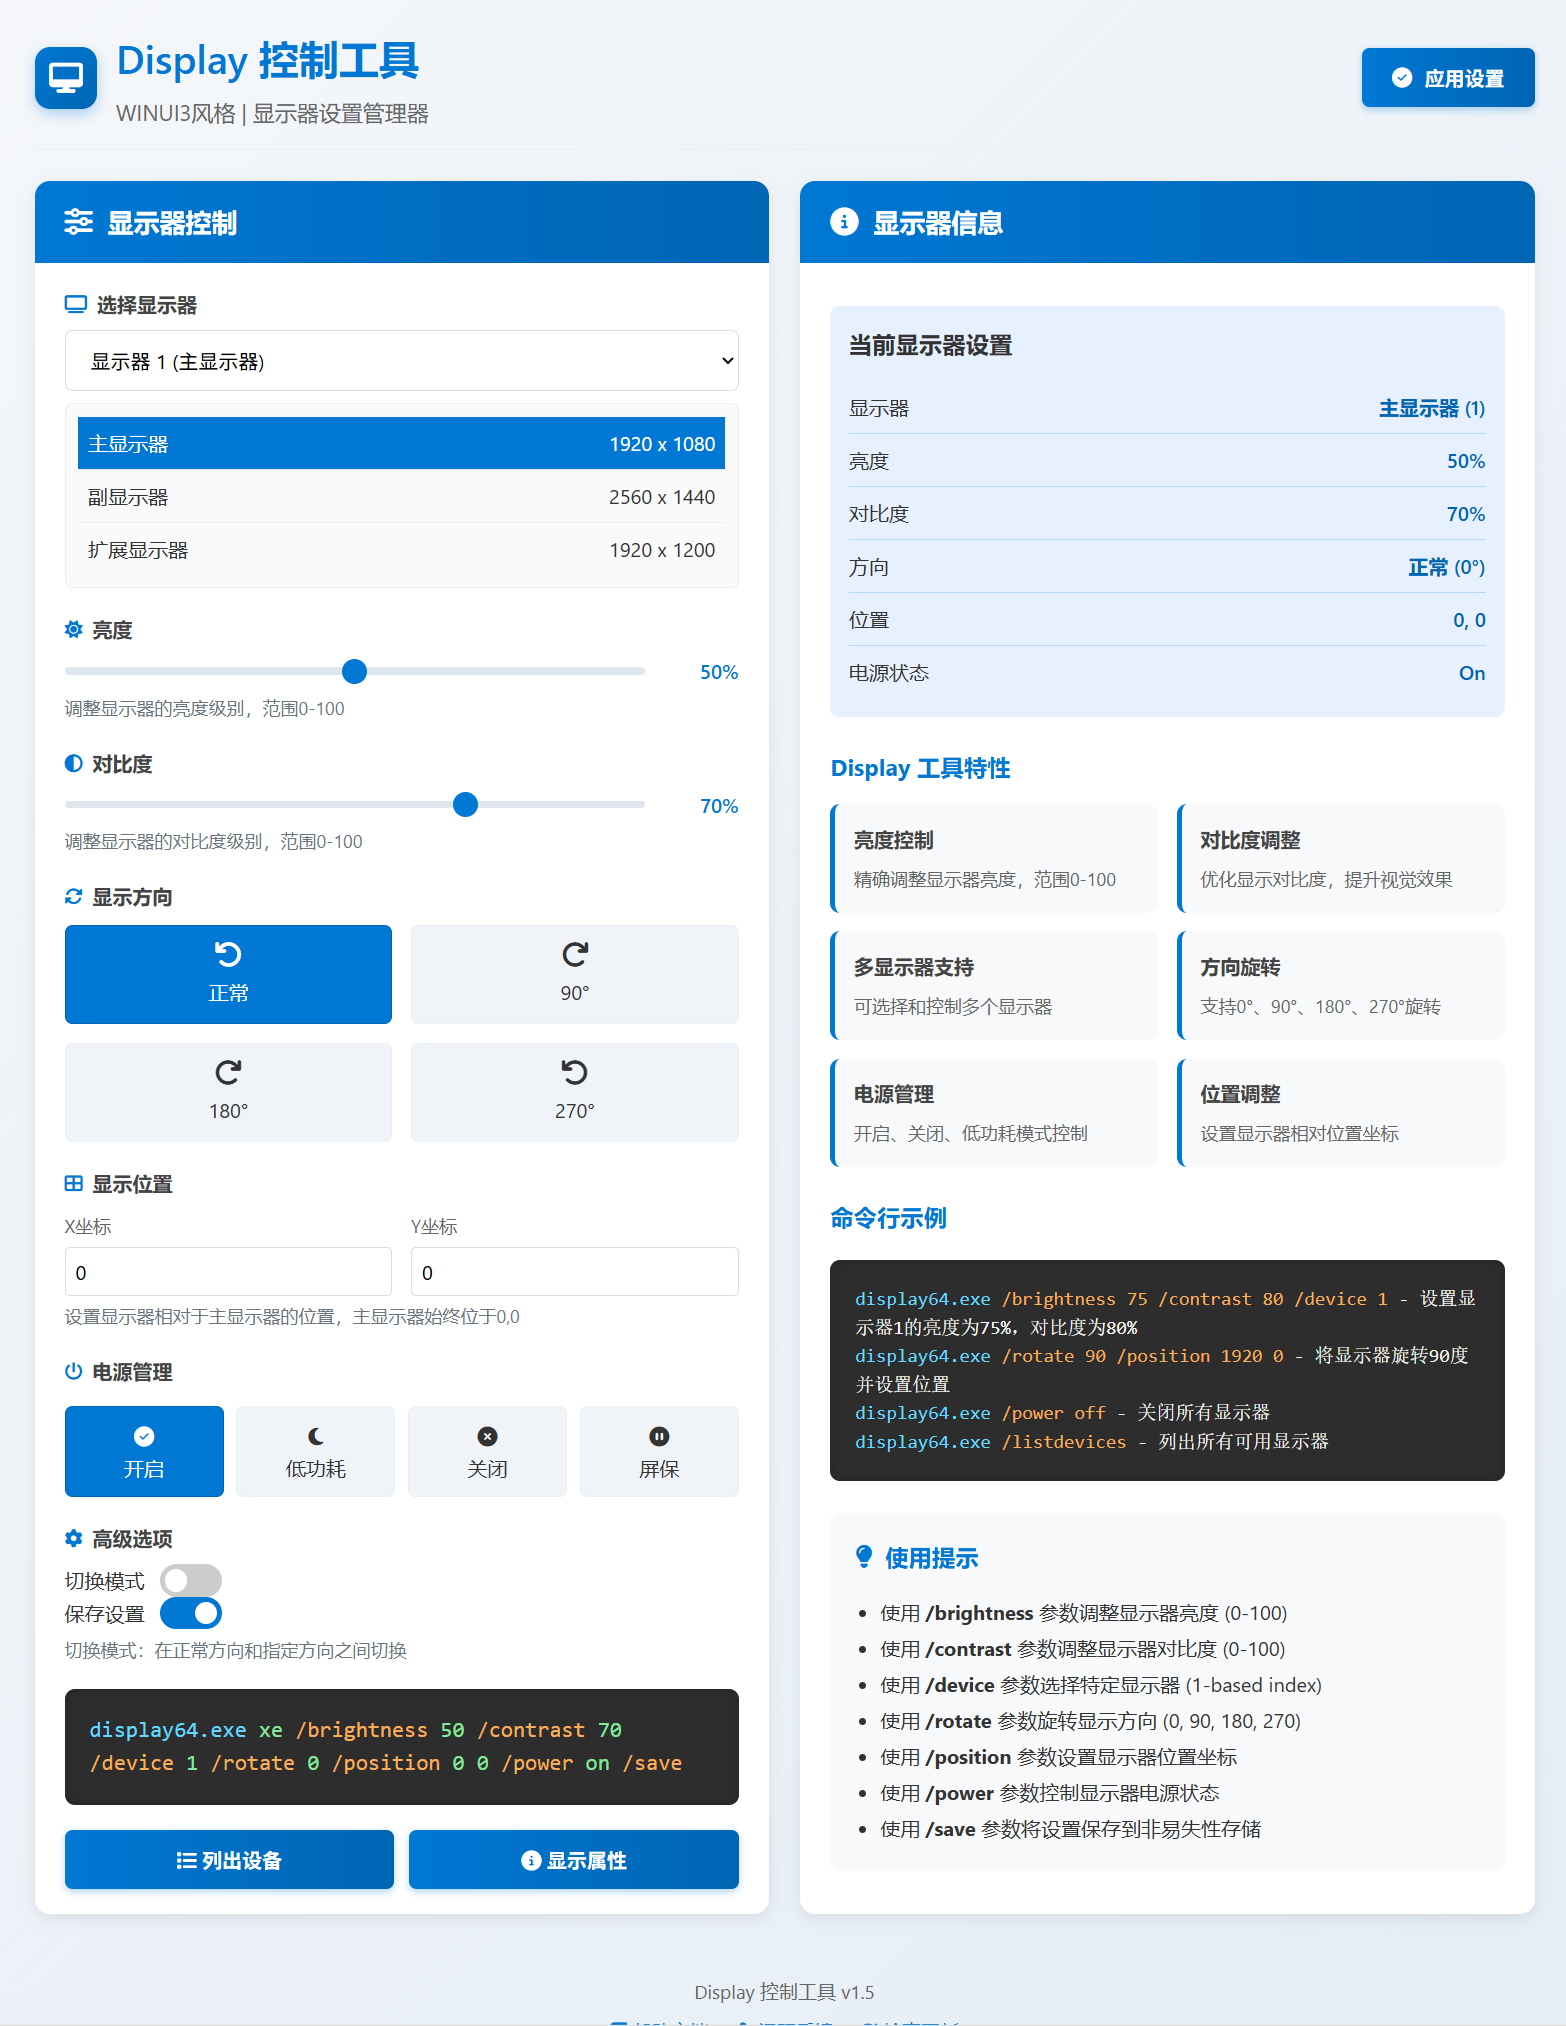Select 扩展显示器 1920 x 1200 row
Image resolution: width=1566 pixels, height=2026 pixels.
[402, 549]
